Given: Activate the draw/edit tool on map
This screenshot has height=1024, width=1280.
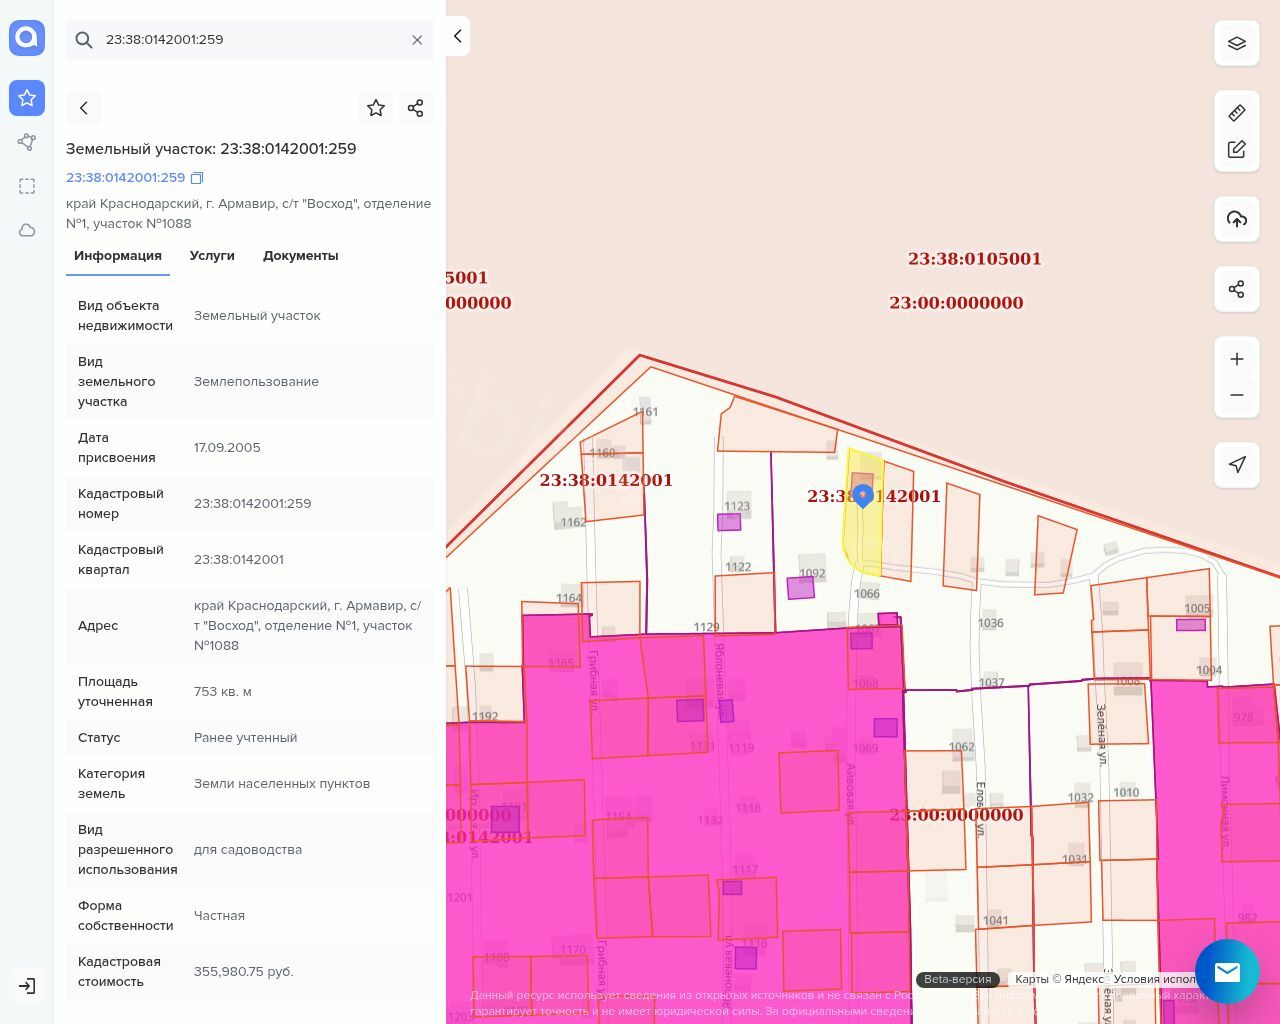Looking at the screenshot, I should (1237, 149).
